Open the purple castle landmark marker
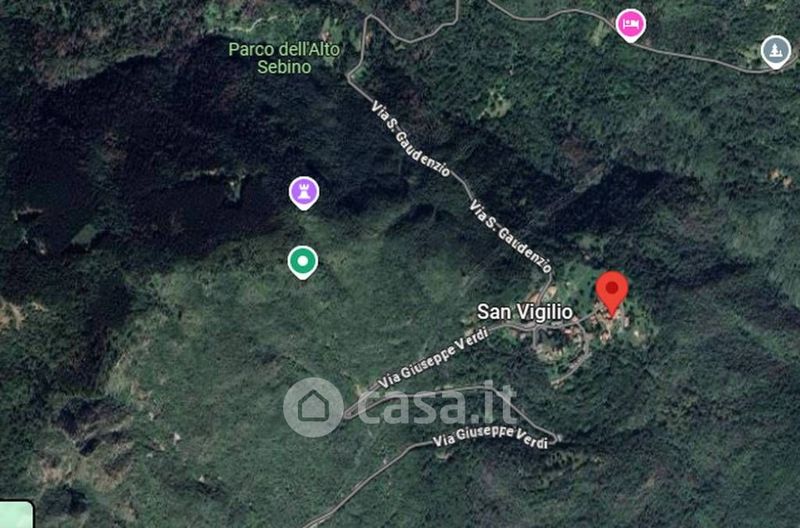800x528 pixels. (304, 193)
